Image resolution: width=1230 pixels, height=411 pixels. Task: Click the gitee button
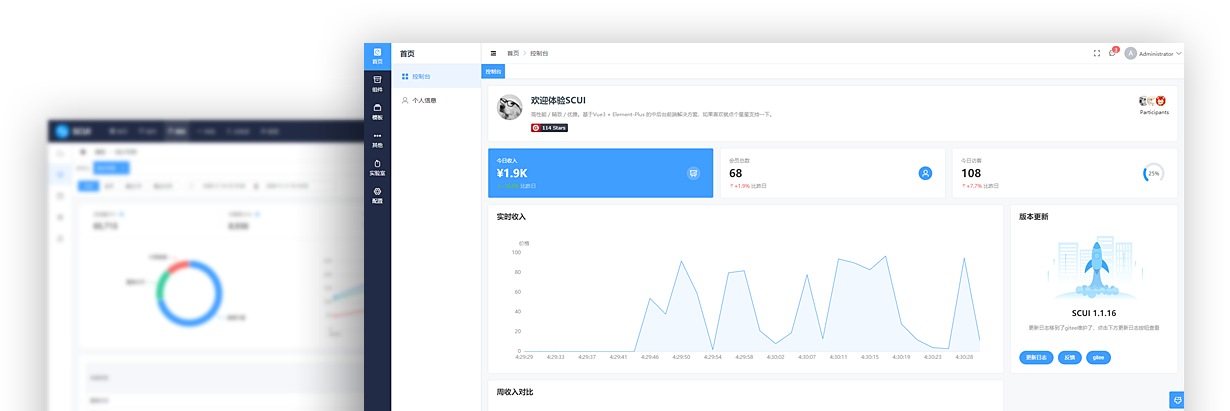click(x=1098, y=357)
